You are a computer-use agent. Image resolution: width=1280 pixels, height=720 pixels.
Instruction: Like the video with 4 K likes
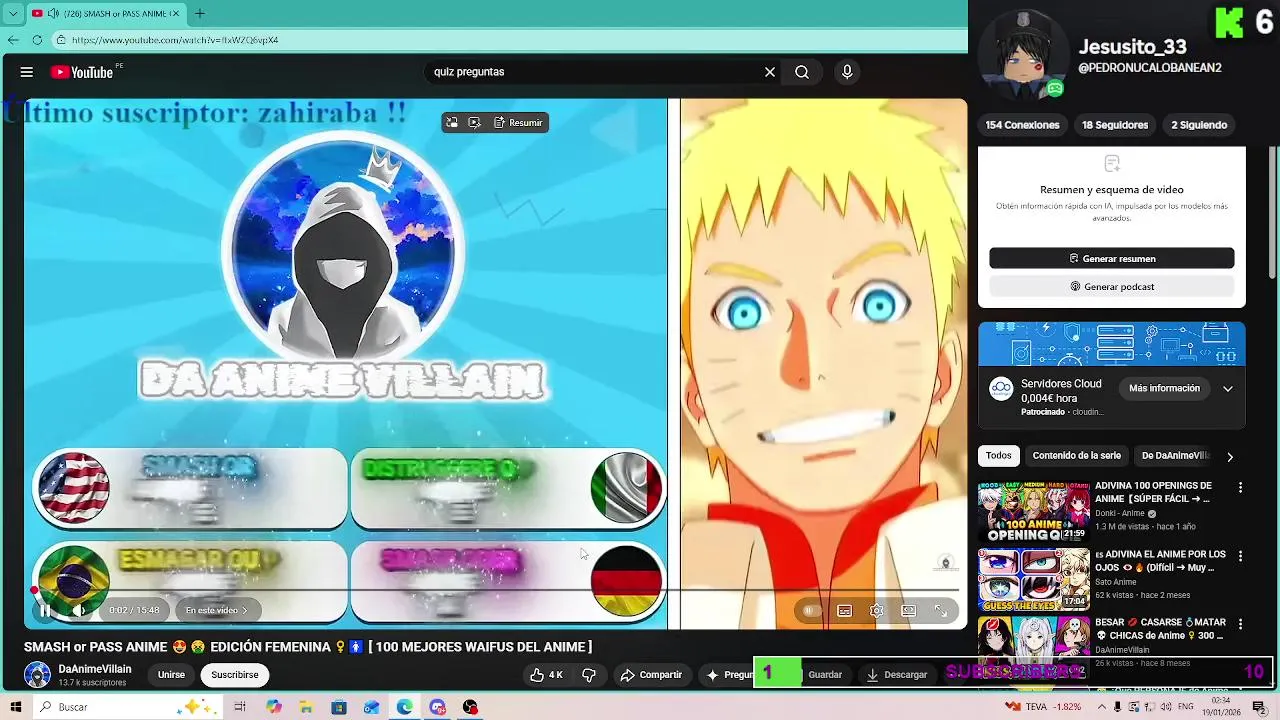pos(546,675)
